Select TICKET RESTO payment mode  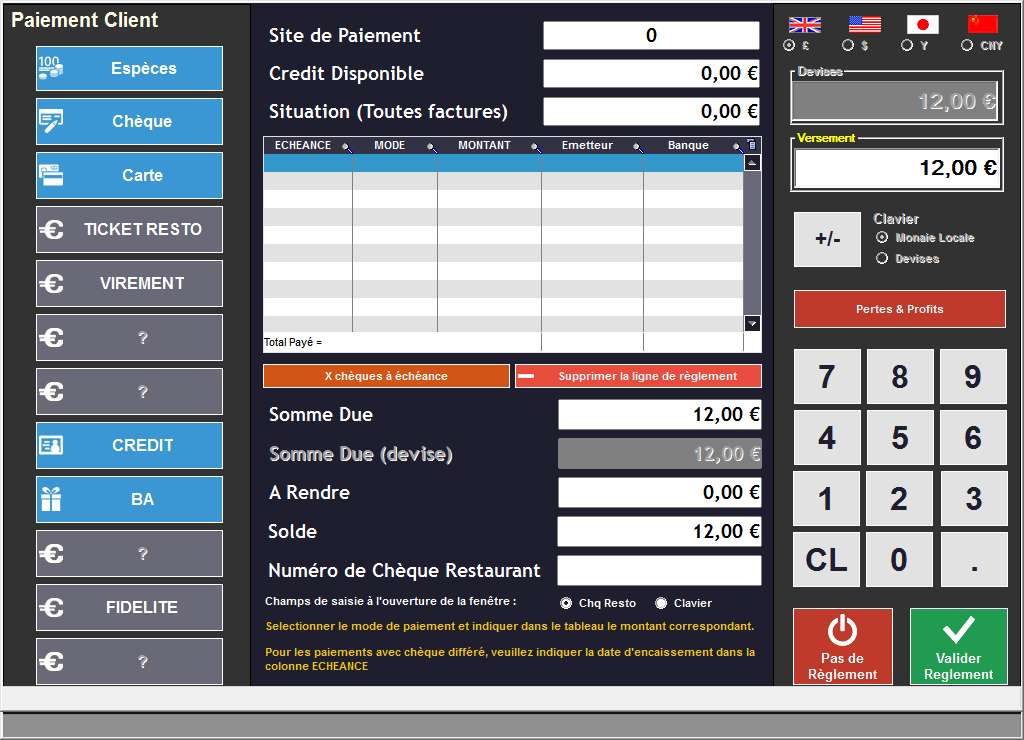pos(129,230)
